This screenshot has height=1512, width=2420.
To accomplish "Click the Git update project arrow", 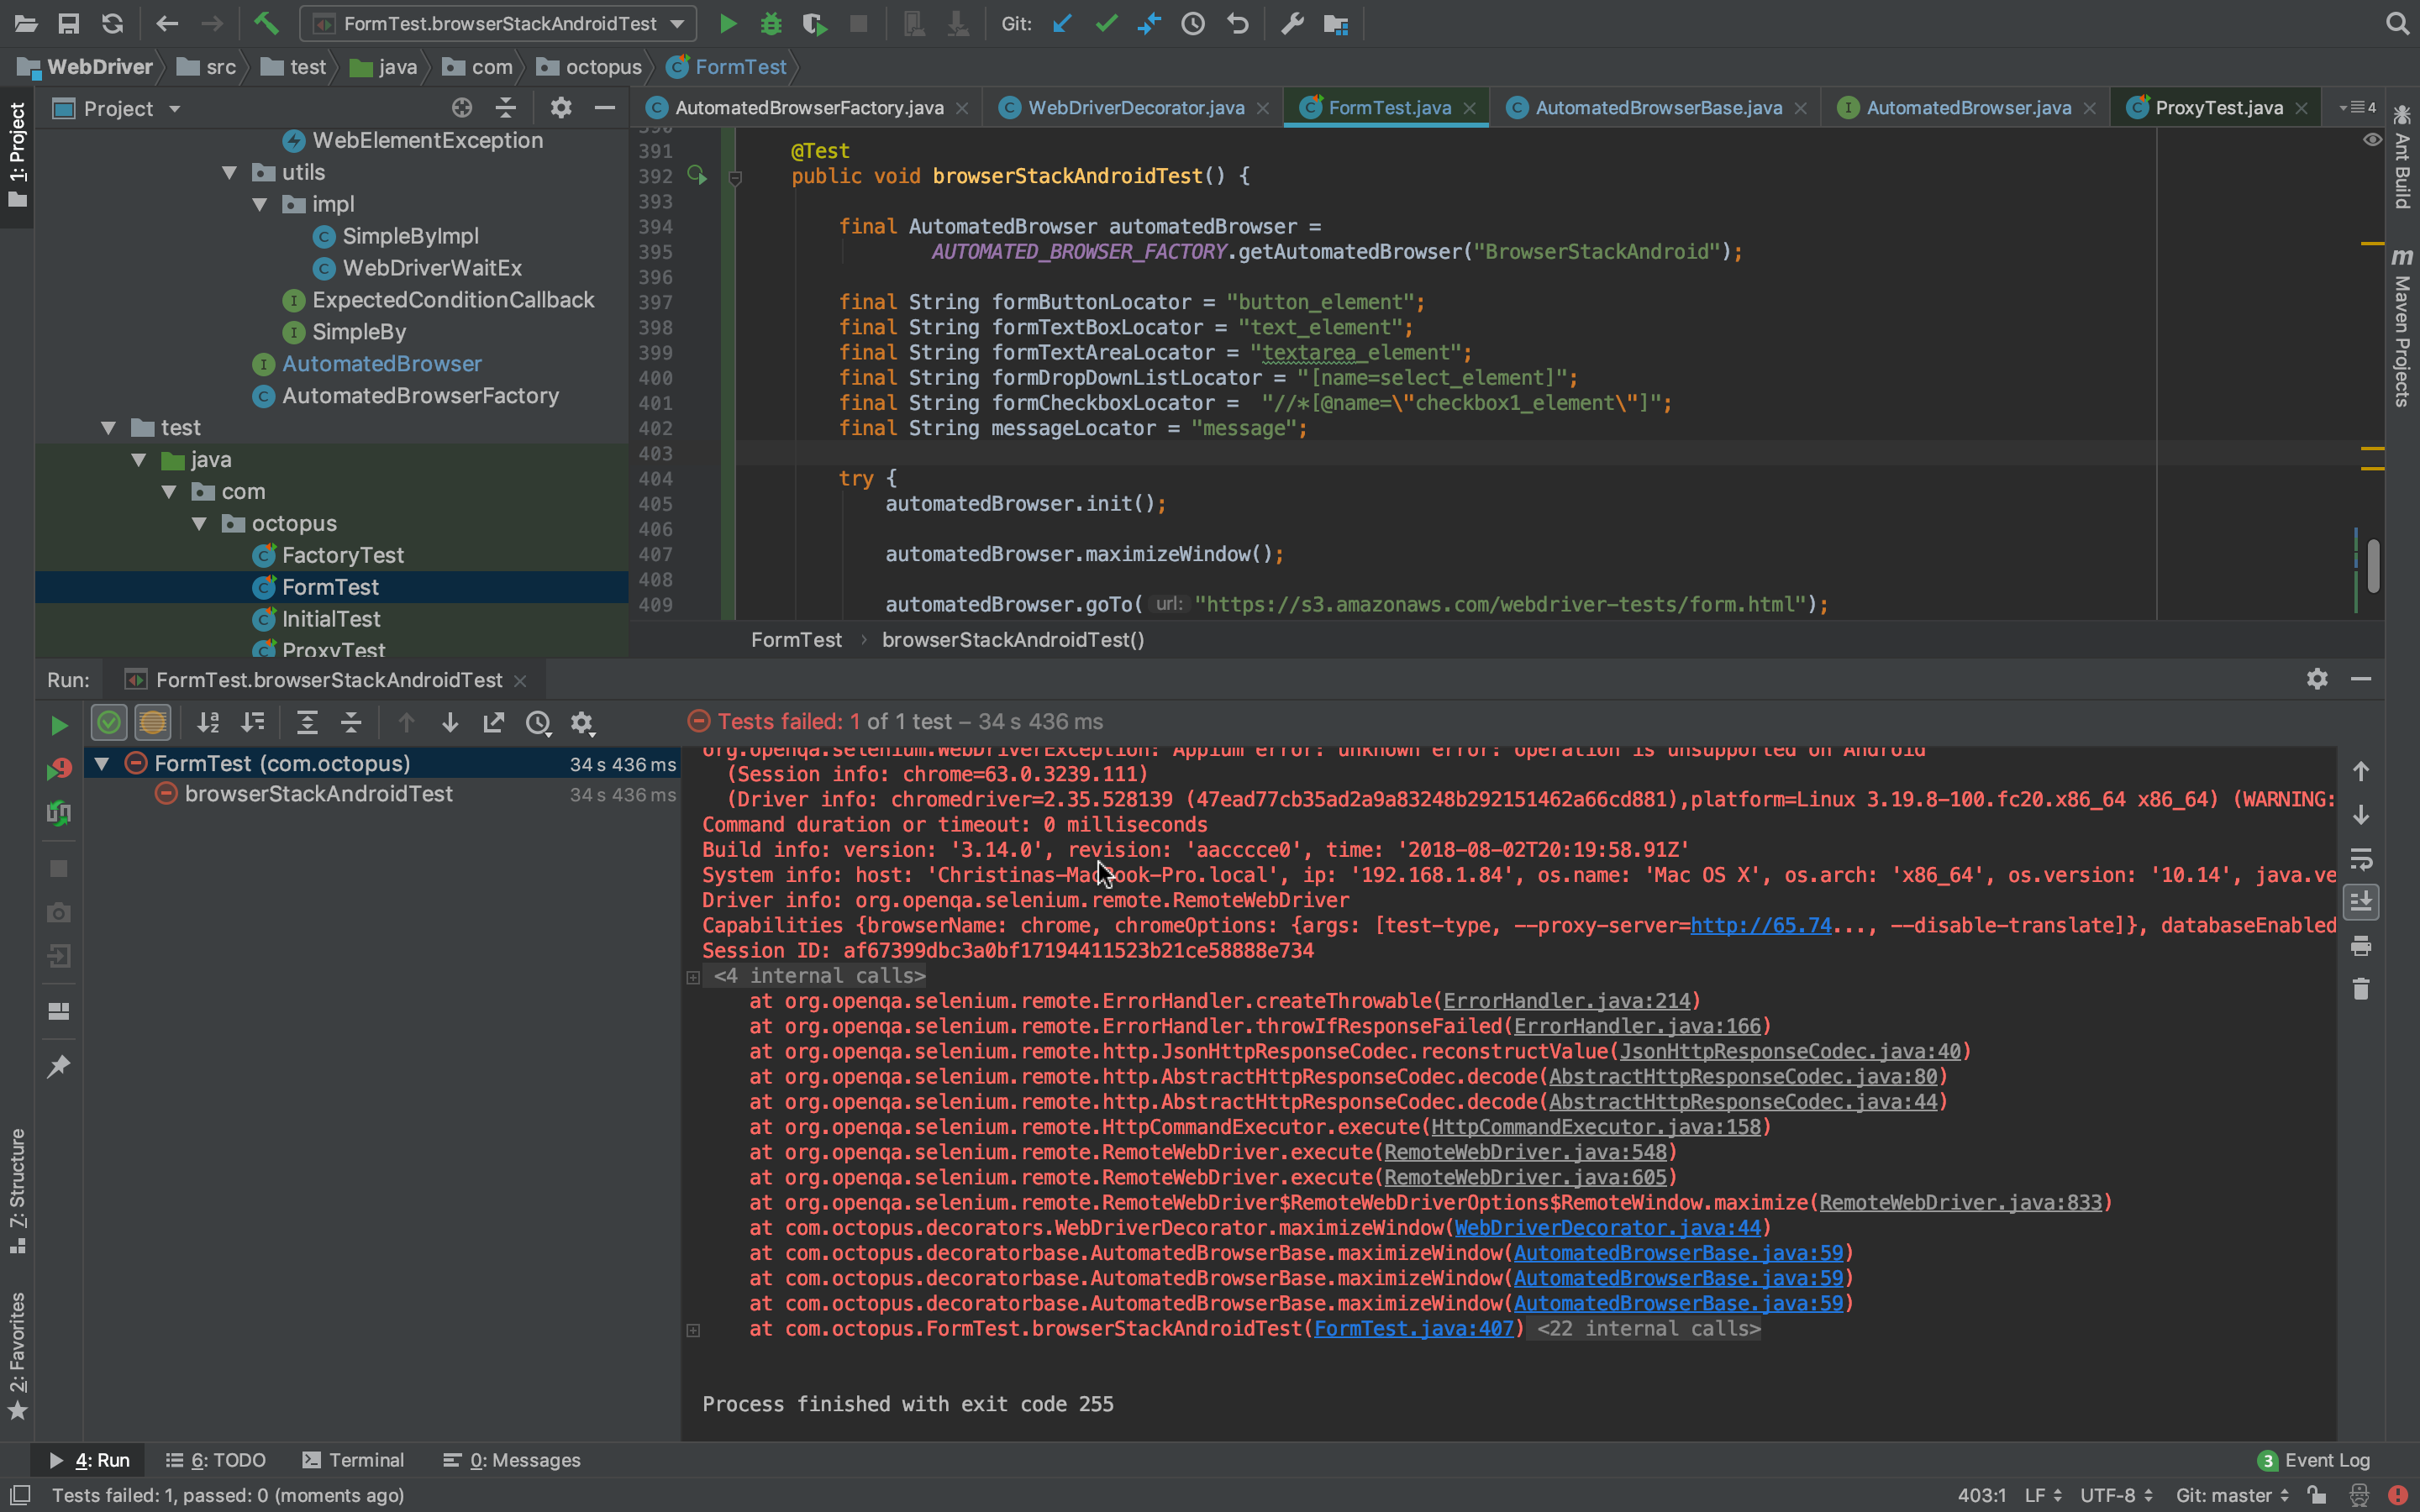I will [x=1062, y=23].
